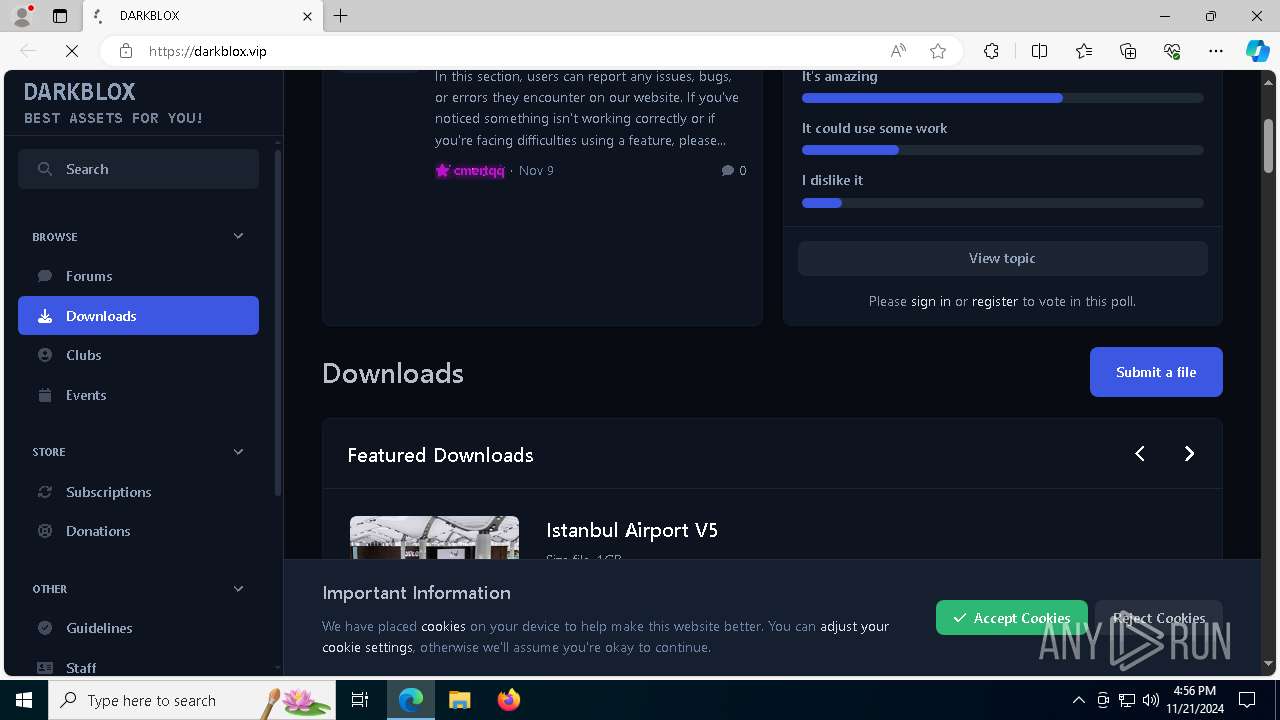The image size is (1280, 720).
Task: Click the page vertical scrollbar
Action: [1268, 146]
